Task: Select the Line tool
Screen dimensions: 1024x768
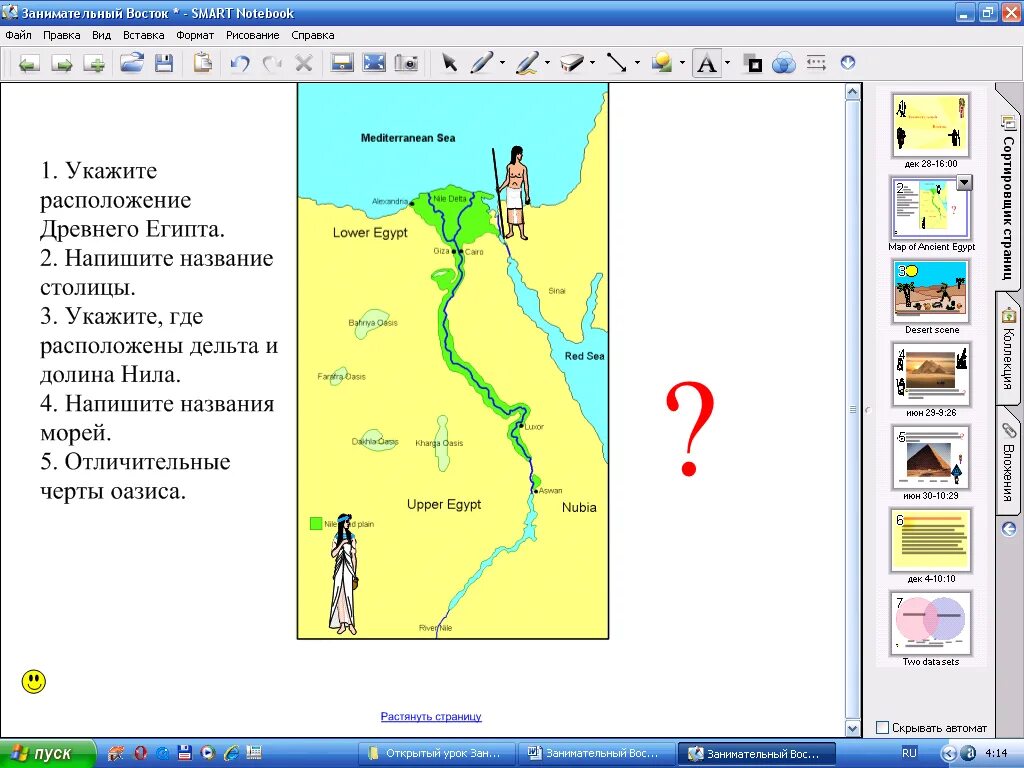Action: (616, 63)
